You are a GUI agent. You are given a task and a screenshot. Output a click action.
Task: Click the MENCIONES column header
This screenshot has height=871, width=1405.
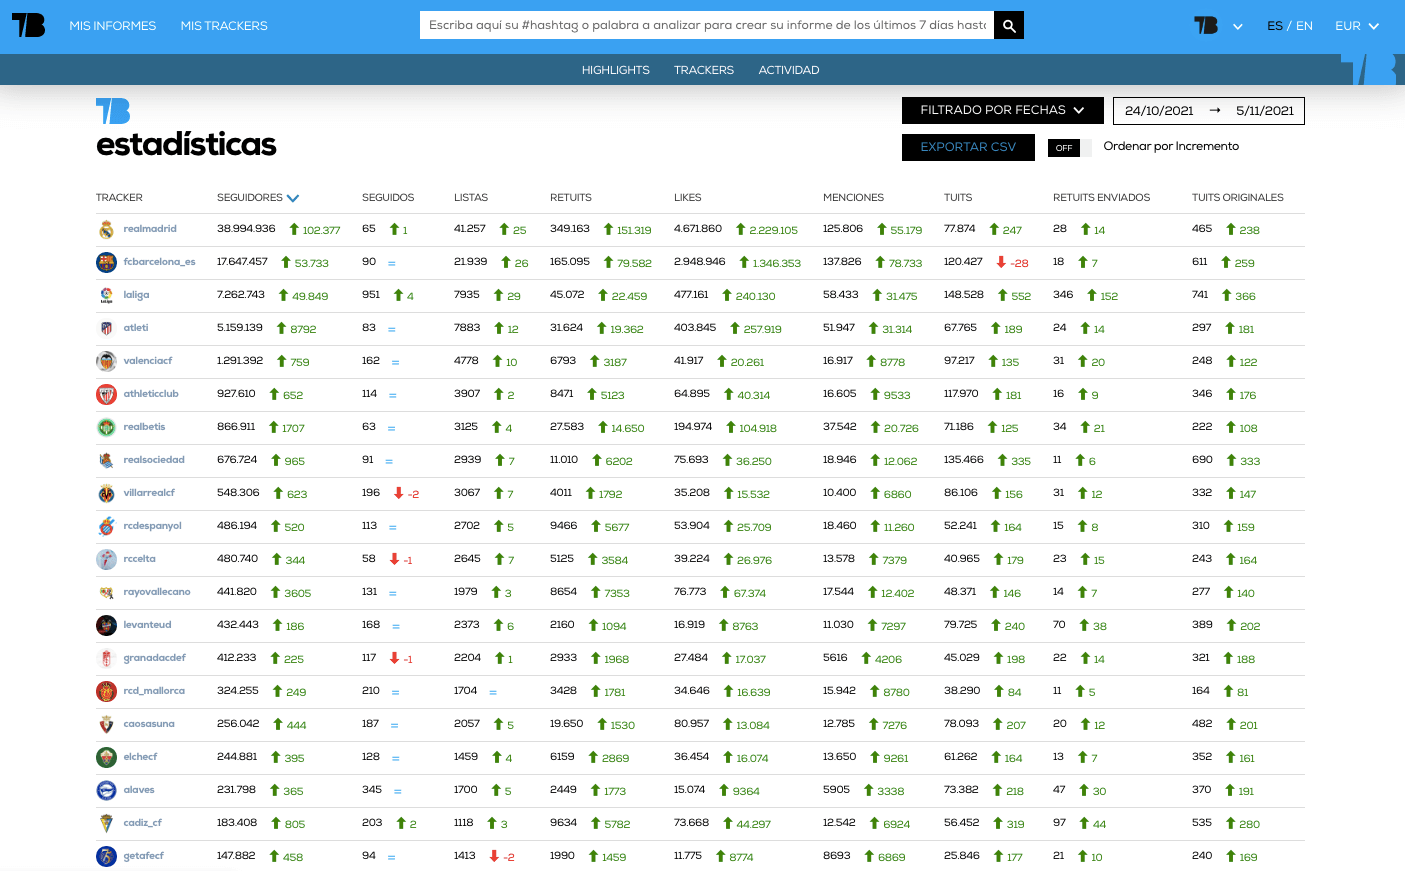(x=853, y=198)
